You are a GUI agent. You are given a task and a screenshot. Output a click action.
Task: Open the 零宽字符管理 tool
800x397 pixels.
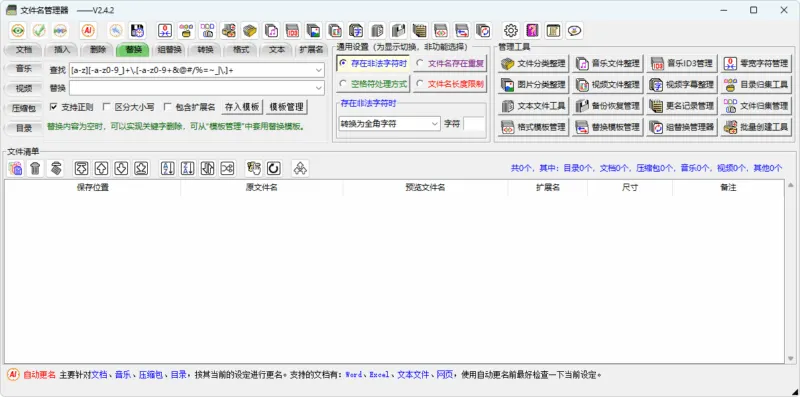pos(756,64)
